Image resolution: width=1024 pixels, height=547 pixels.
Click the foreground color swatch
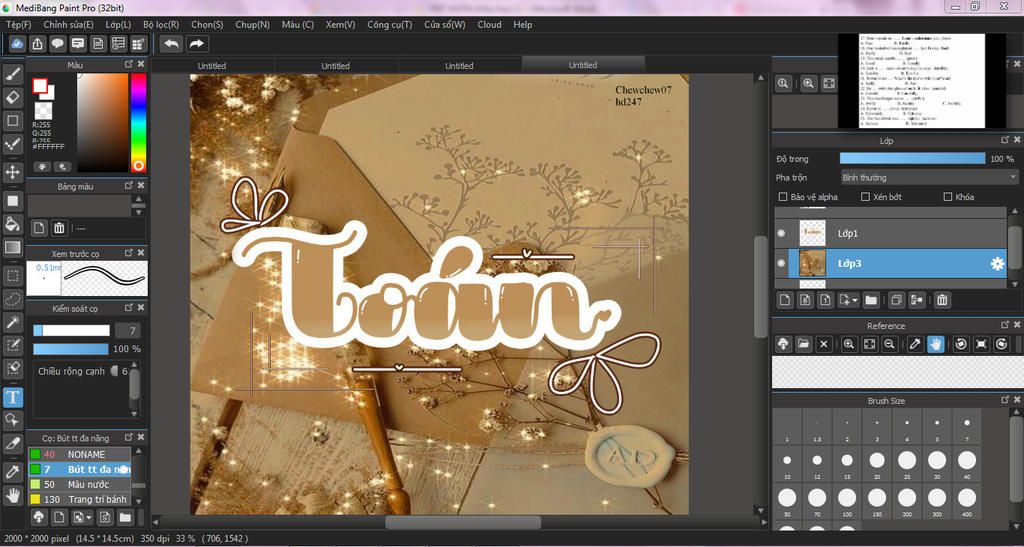point(40,85)
